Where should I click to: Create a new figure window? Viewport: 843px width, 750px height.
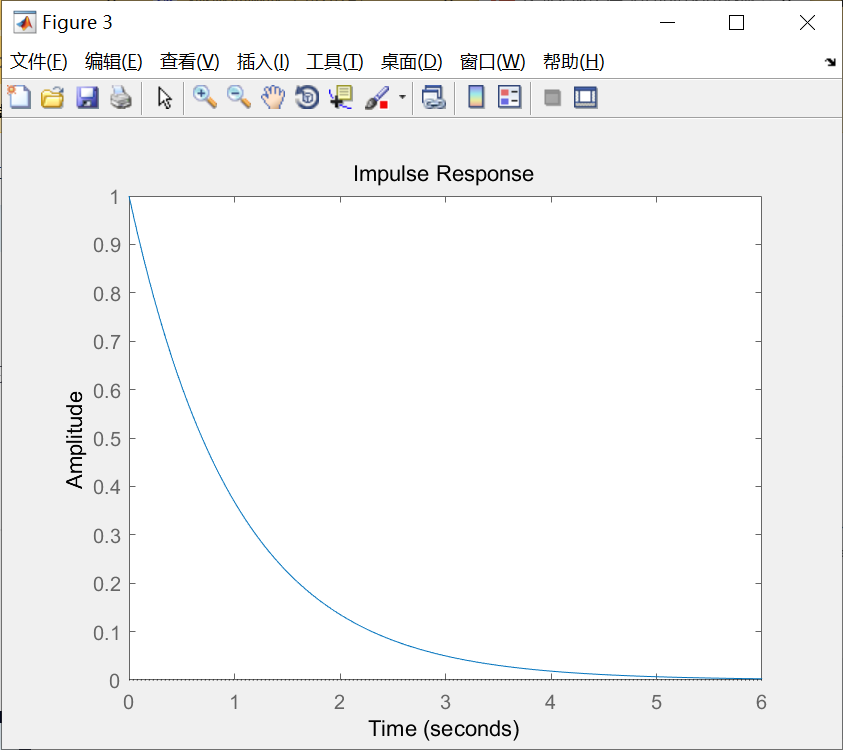[x=19, y=97]
